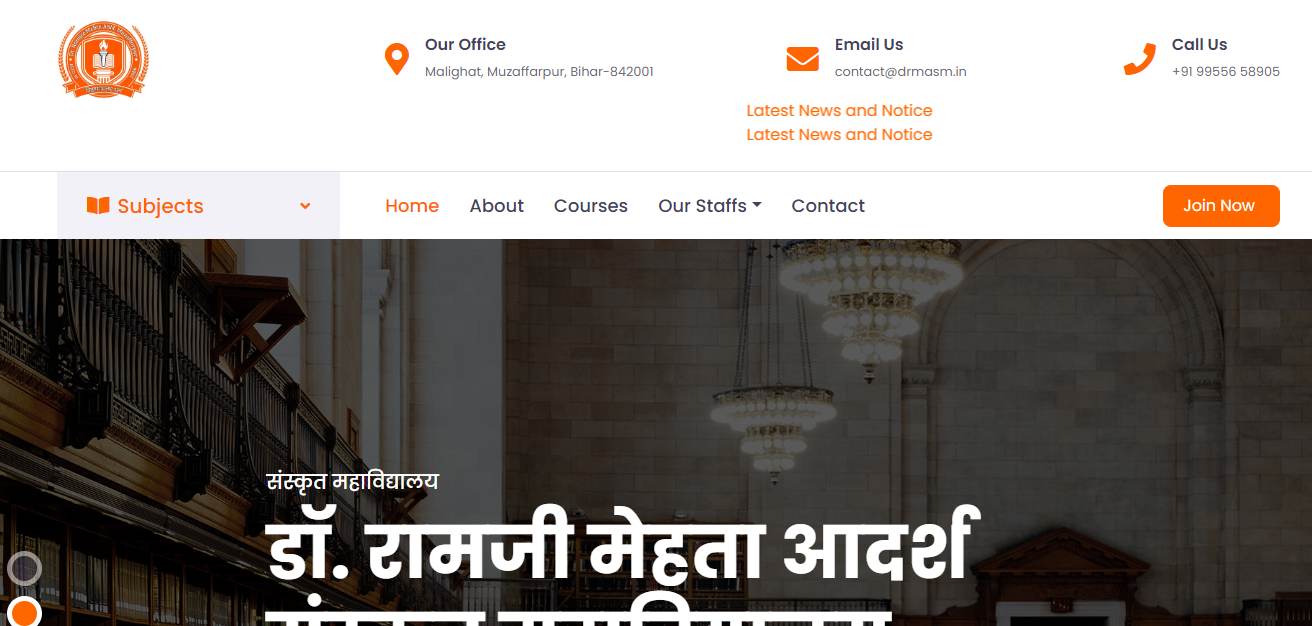Go to the Home page
Screen dimensions: 1312x626
click(x=412, y=206)
